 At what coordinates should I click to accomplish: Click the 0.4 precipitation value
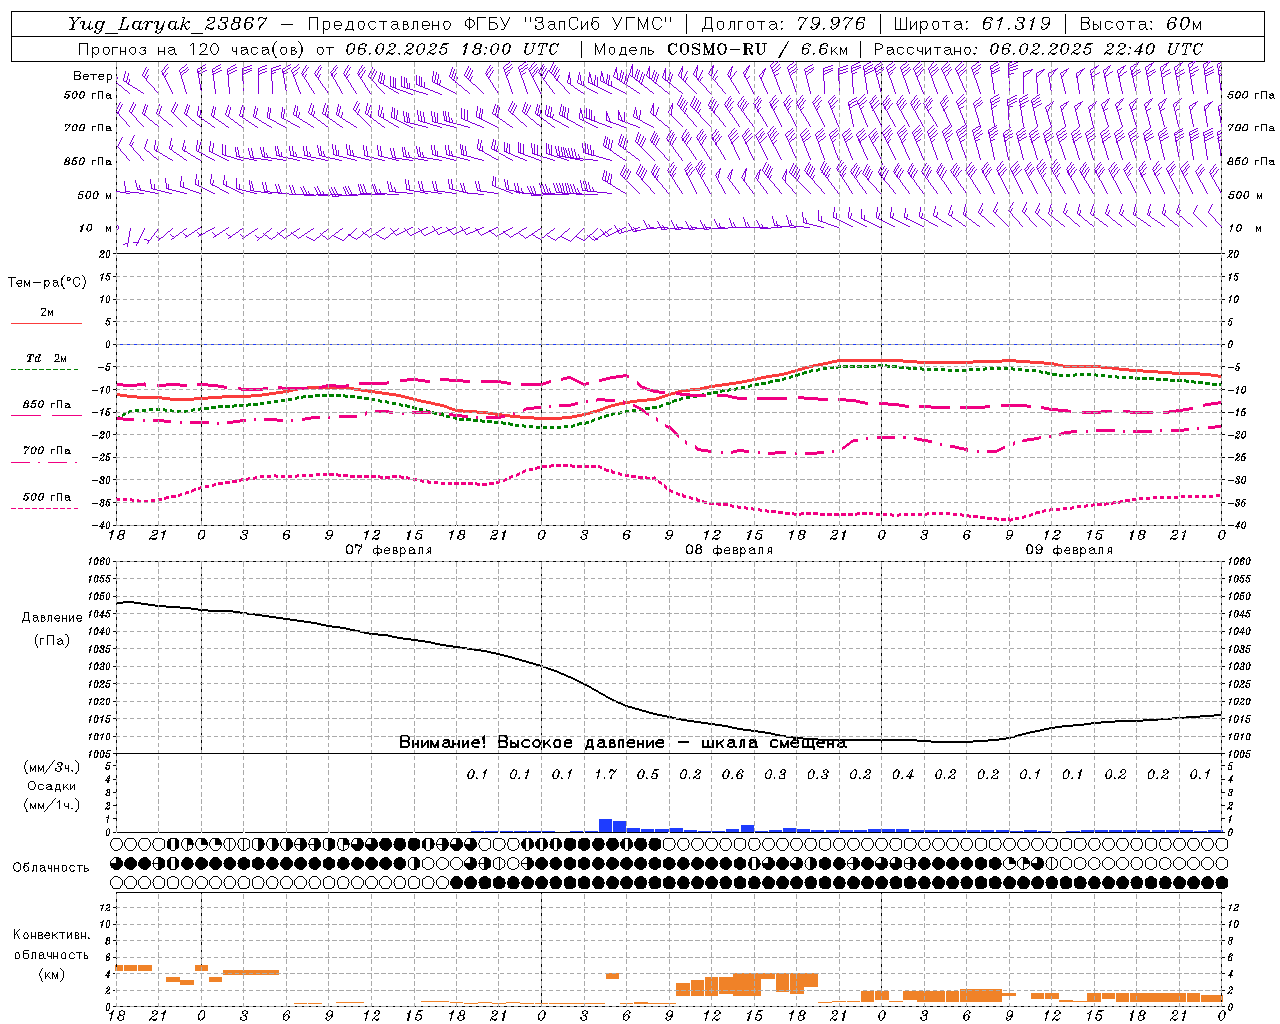coord(903,774)
